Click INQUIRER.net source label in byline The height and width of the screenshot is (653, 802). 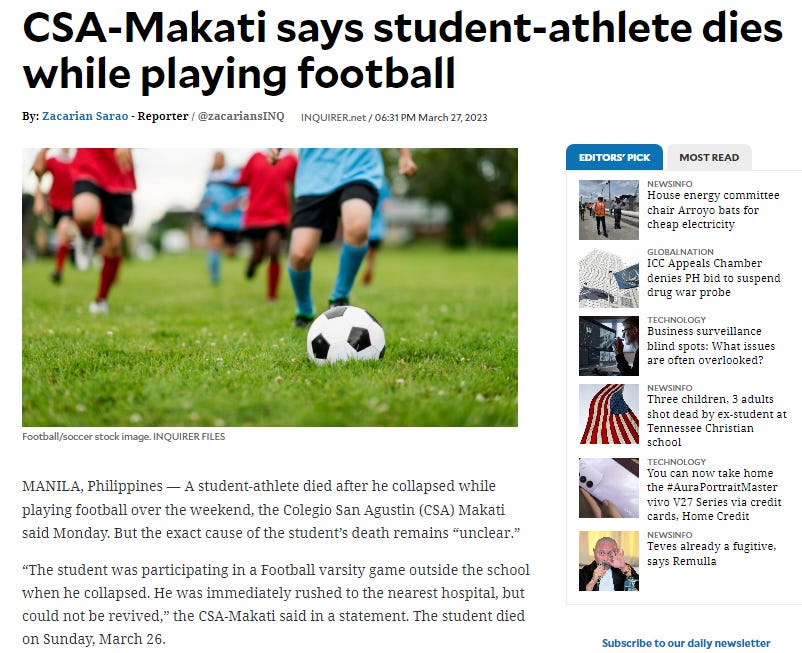point(333,117)
